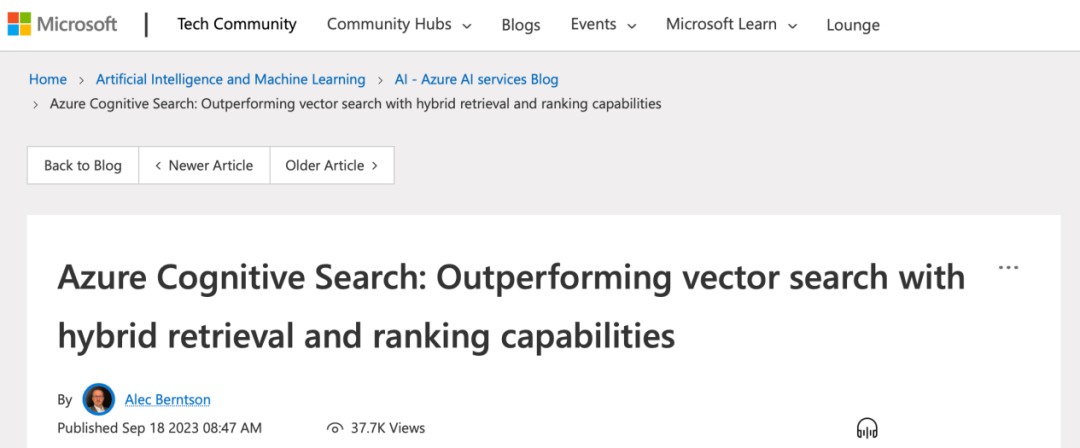1080x448 pixels.
Task: Go to the Newer Article
Action: click(x=204, y=165)
